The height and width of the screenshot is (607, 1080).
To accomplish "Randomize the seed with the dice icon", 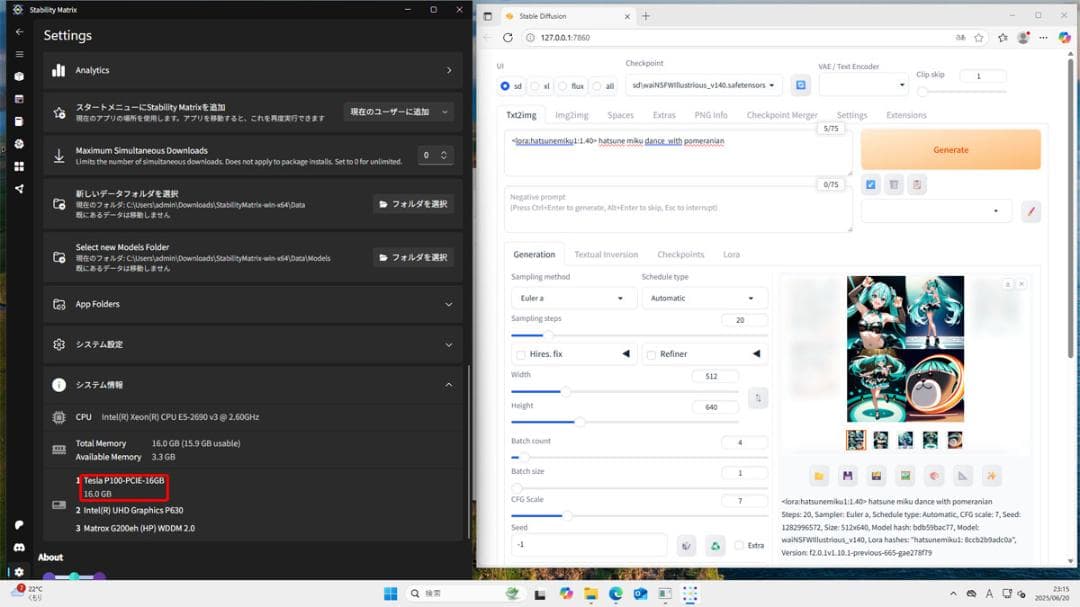I will [686, 545].
